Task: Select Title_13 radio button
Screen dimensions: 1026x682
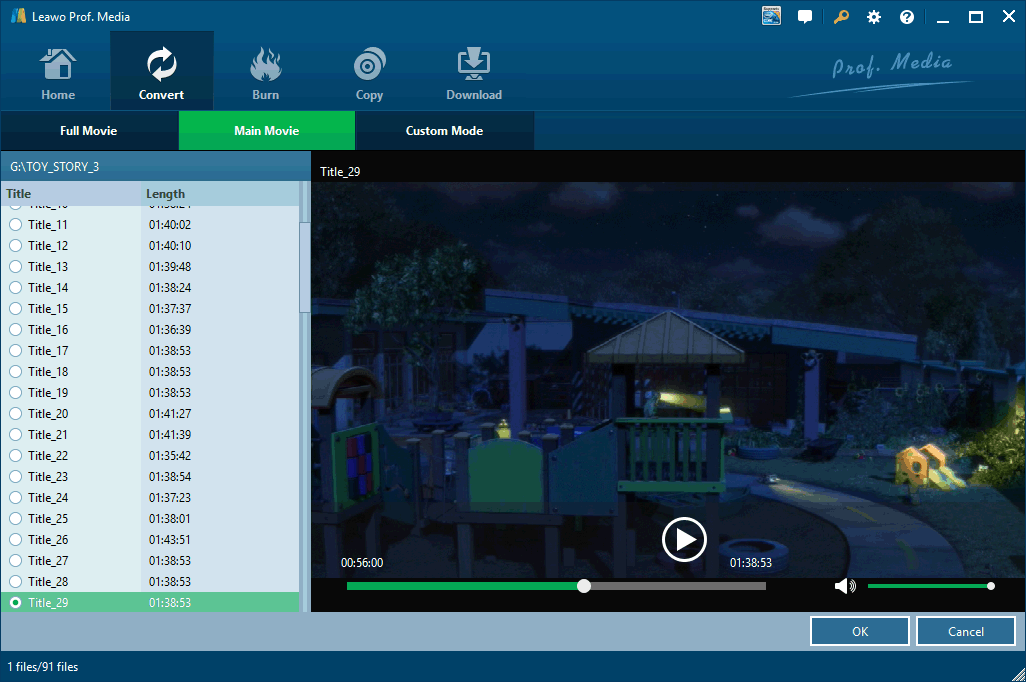Action: (x=16, y=266)
